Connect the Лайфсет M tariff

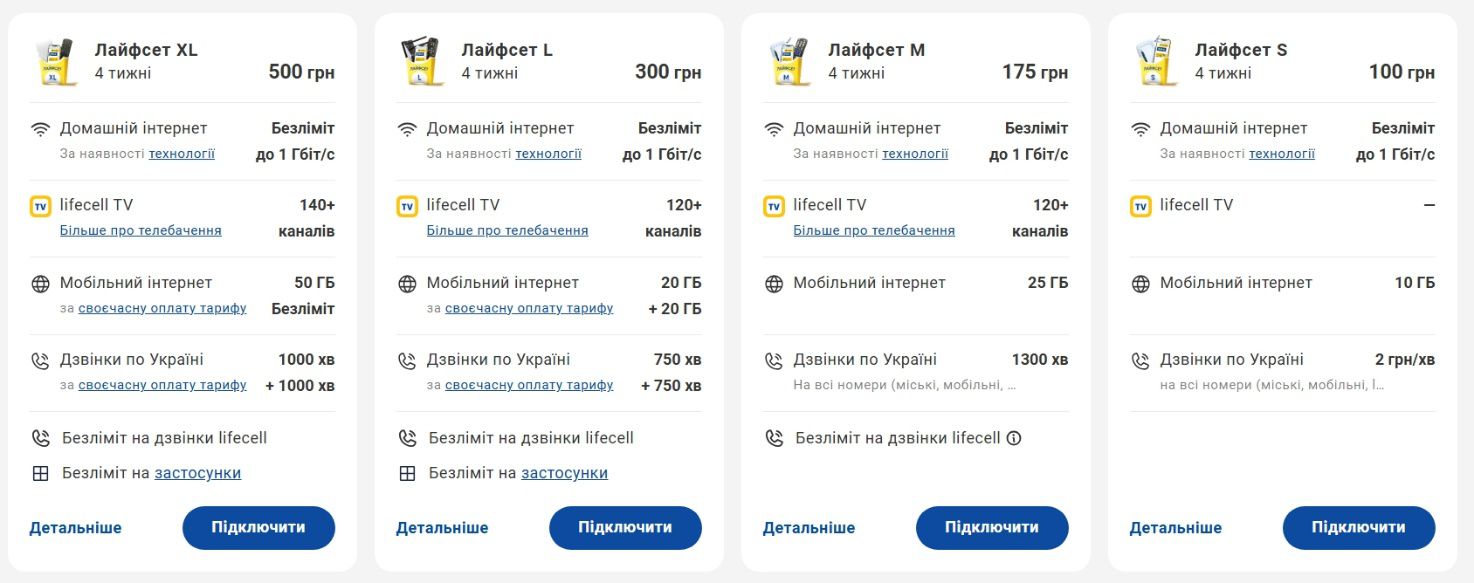coord(991,527)
